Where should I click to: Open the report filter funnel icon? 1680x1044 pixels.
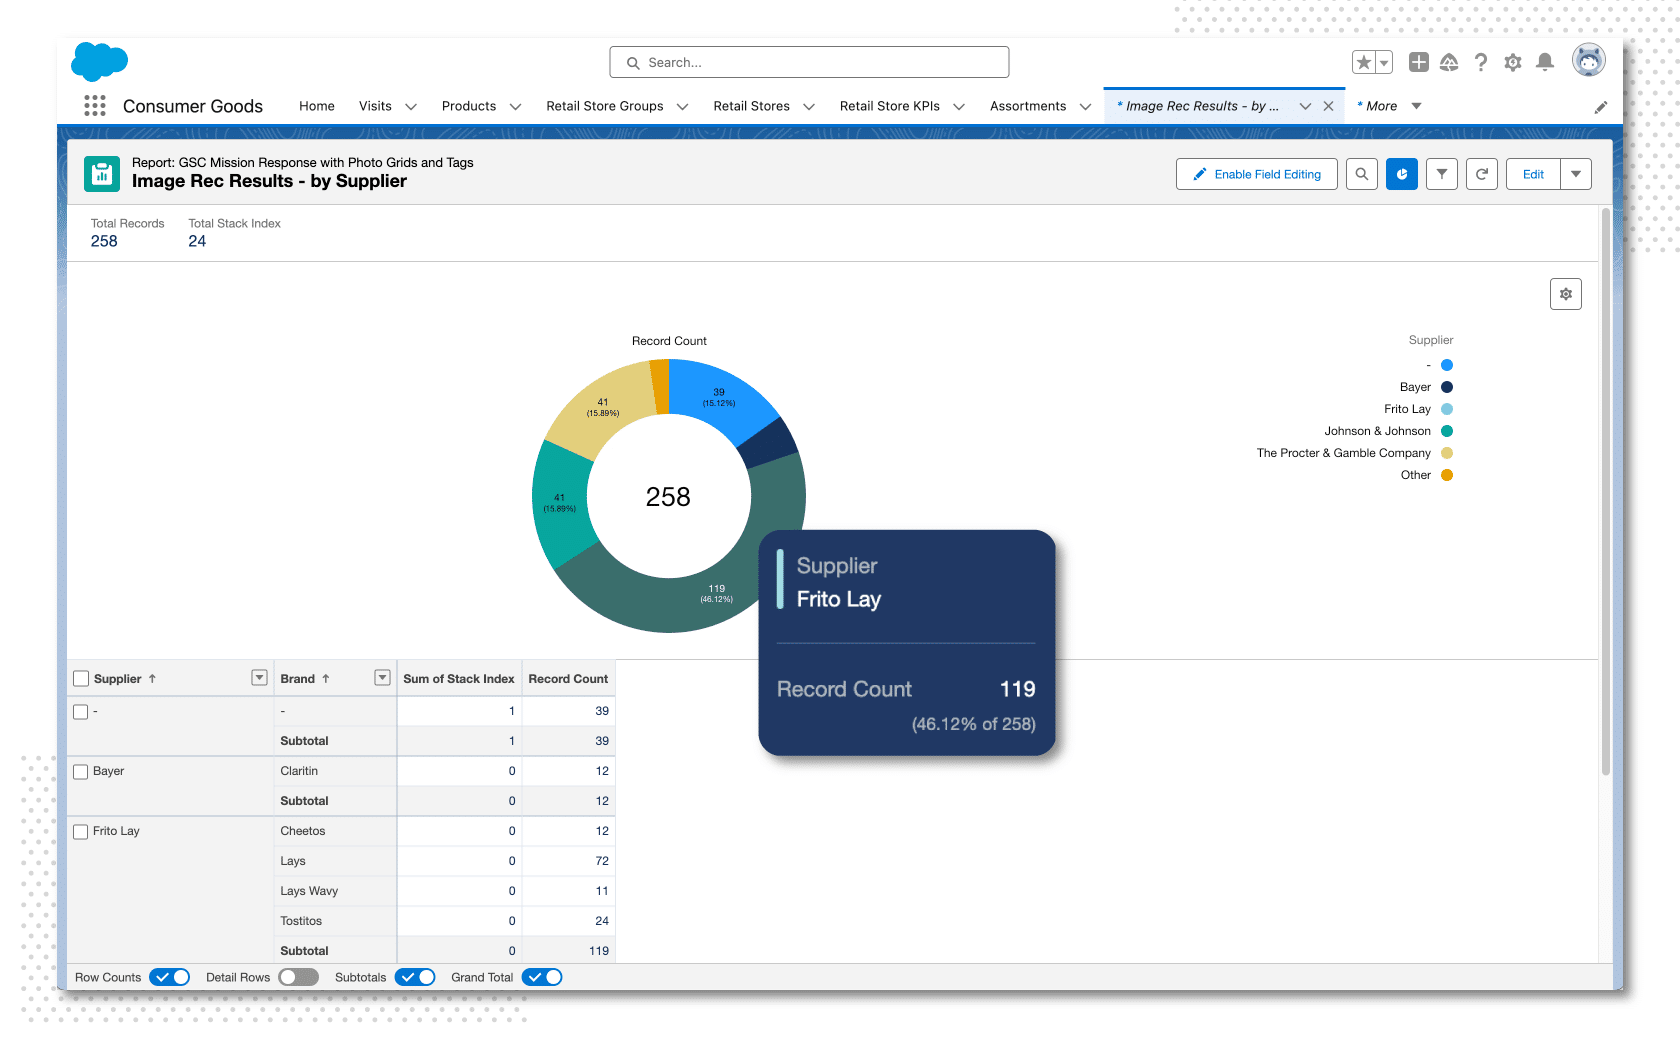click(x=1441, y=174)
